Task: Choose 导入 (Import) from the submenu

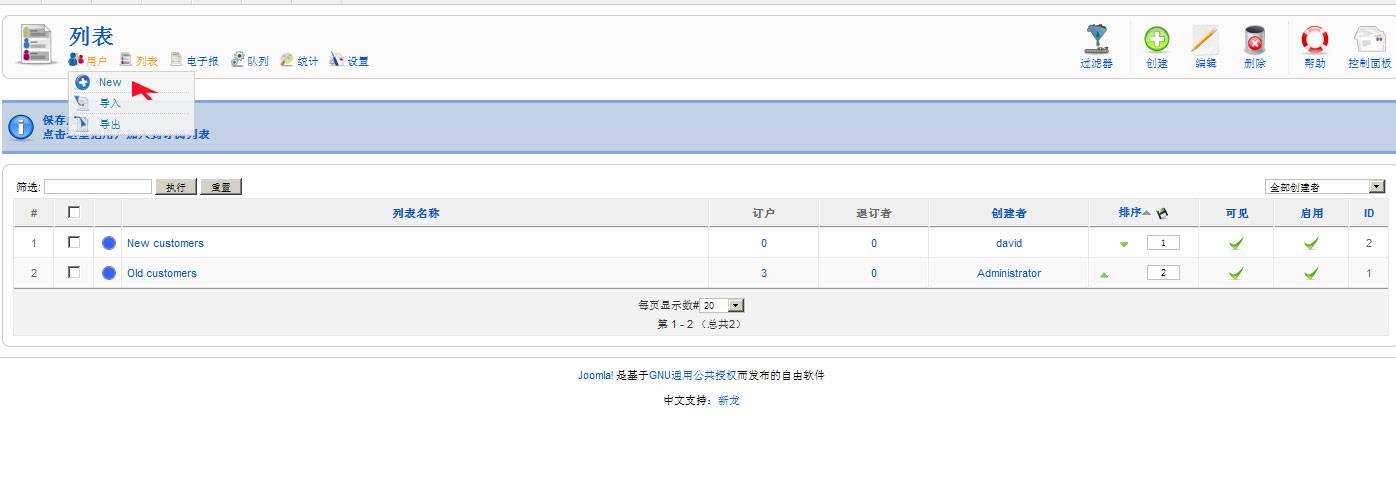Action: [109, 103]
